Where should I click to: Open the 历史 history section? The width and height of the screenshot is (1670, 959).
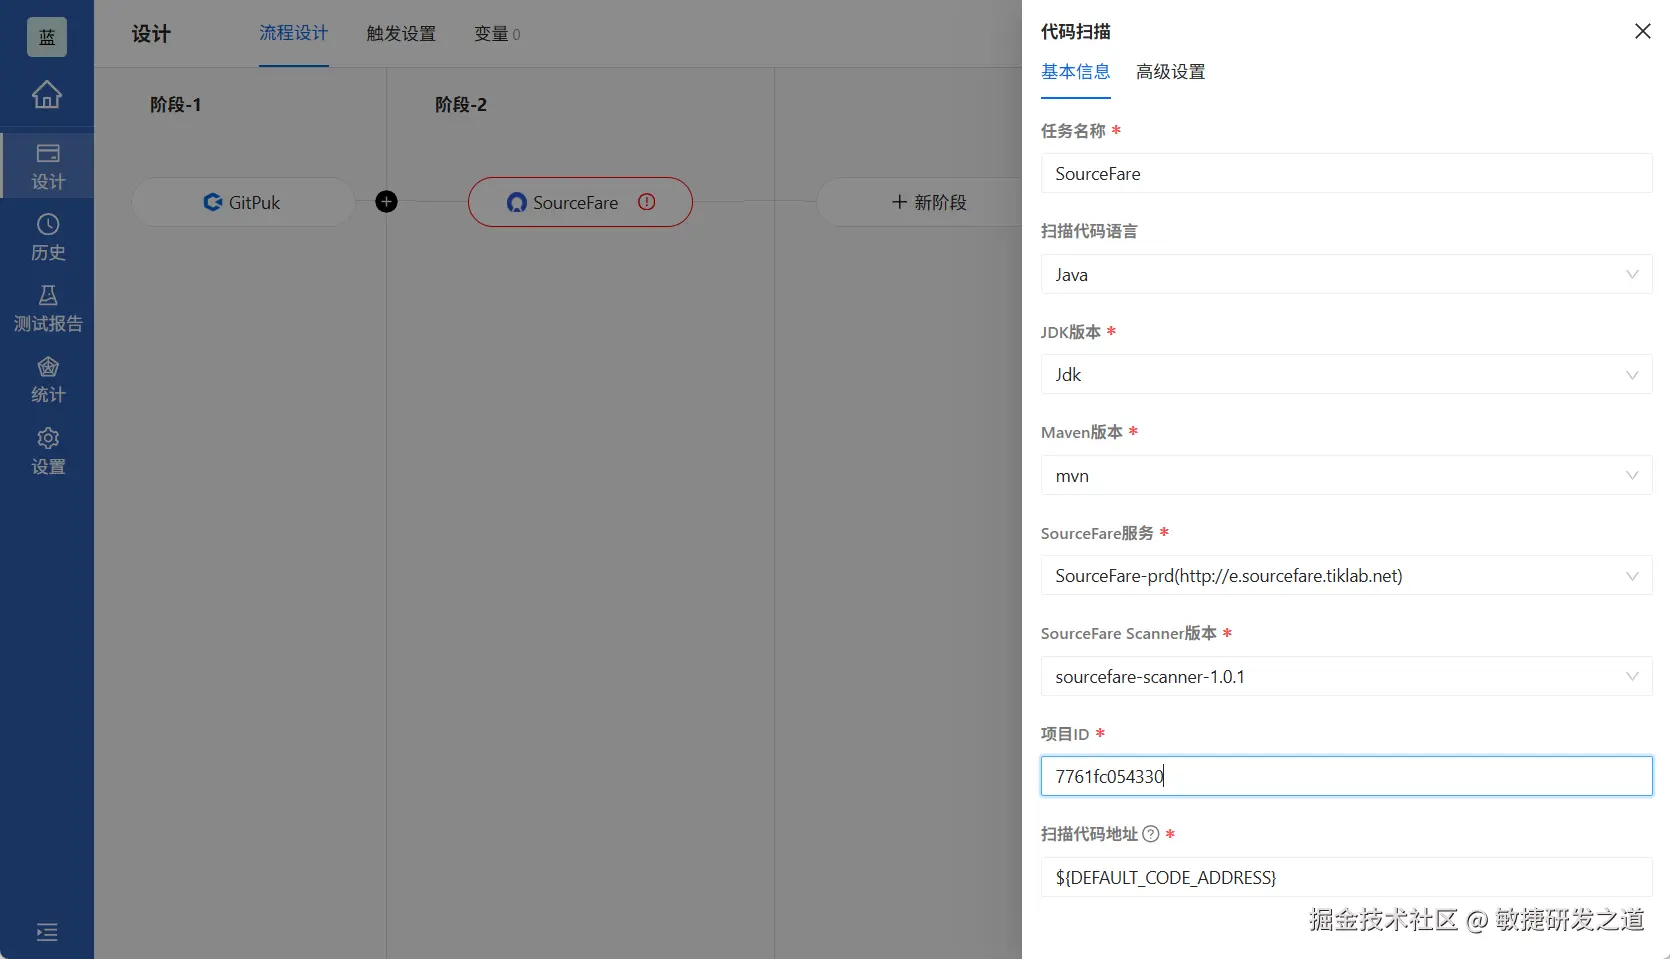(47, 237)
